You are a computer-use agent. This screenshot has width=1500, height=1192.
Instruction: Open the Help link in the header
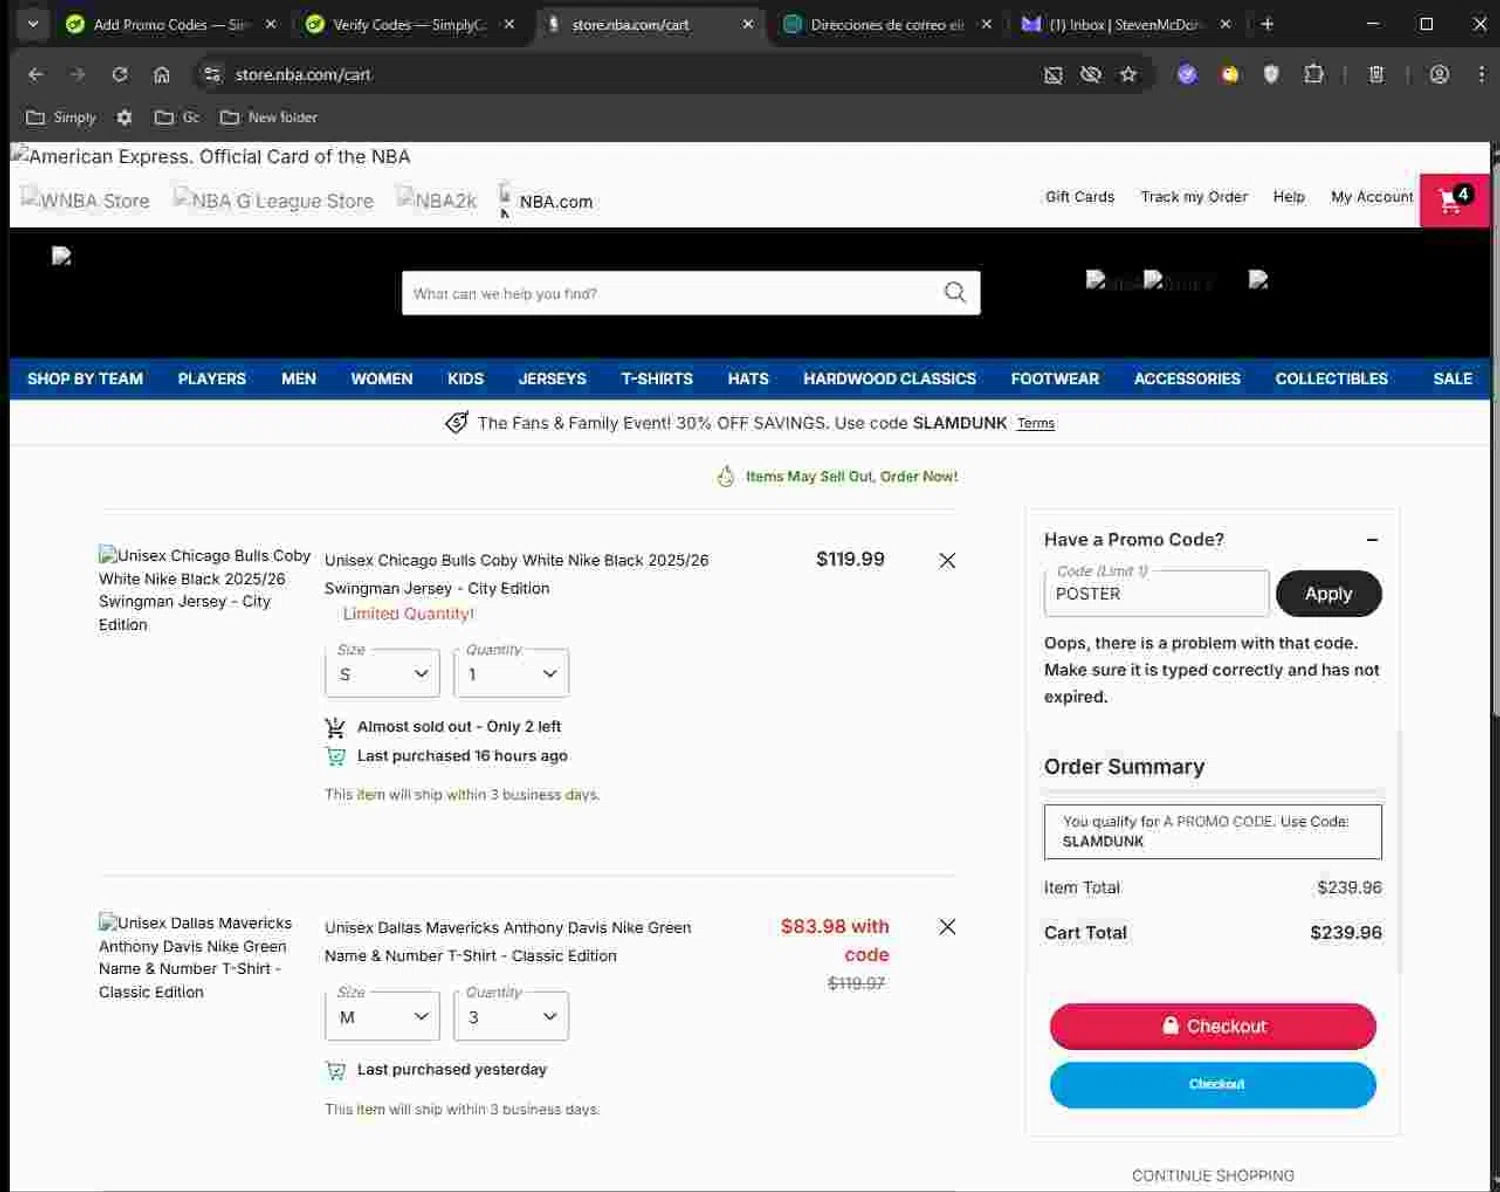pos(1288,197)
